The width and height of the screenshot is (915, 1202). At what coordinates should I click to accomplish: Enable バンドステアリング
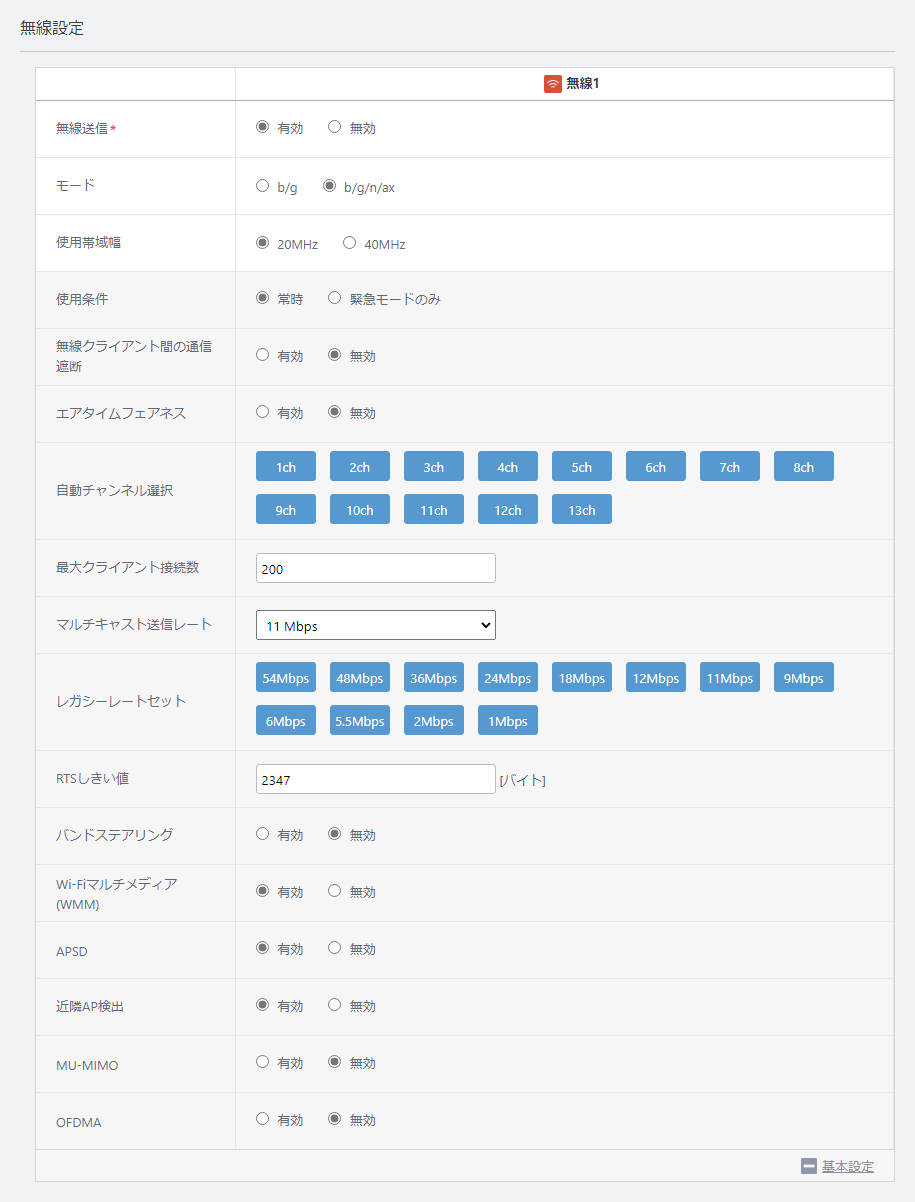pos(263,833)
